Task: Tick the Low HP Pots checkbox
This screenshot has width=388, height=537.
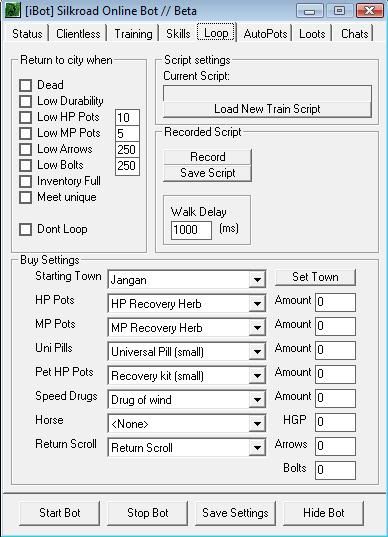Action: pos(25,117)
